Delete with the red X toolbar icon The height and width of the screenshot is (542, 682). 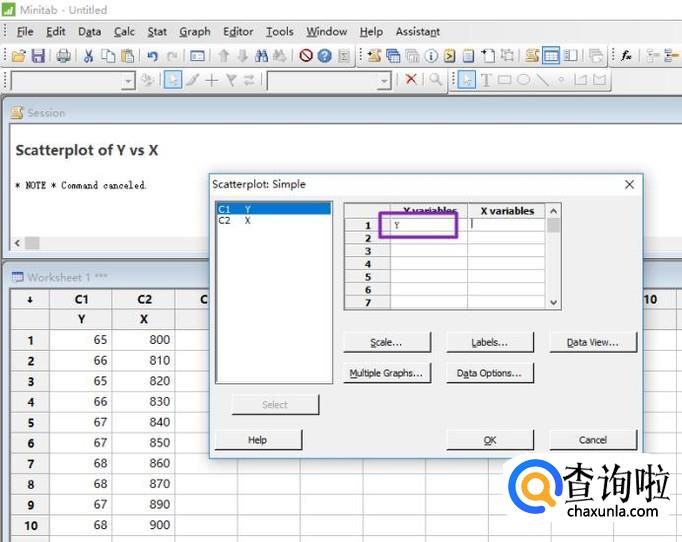point(411,80)
